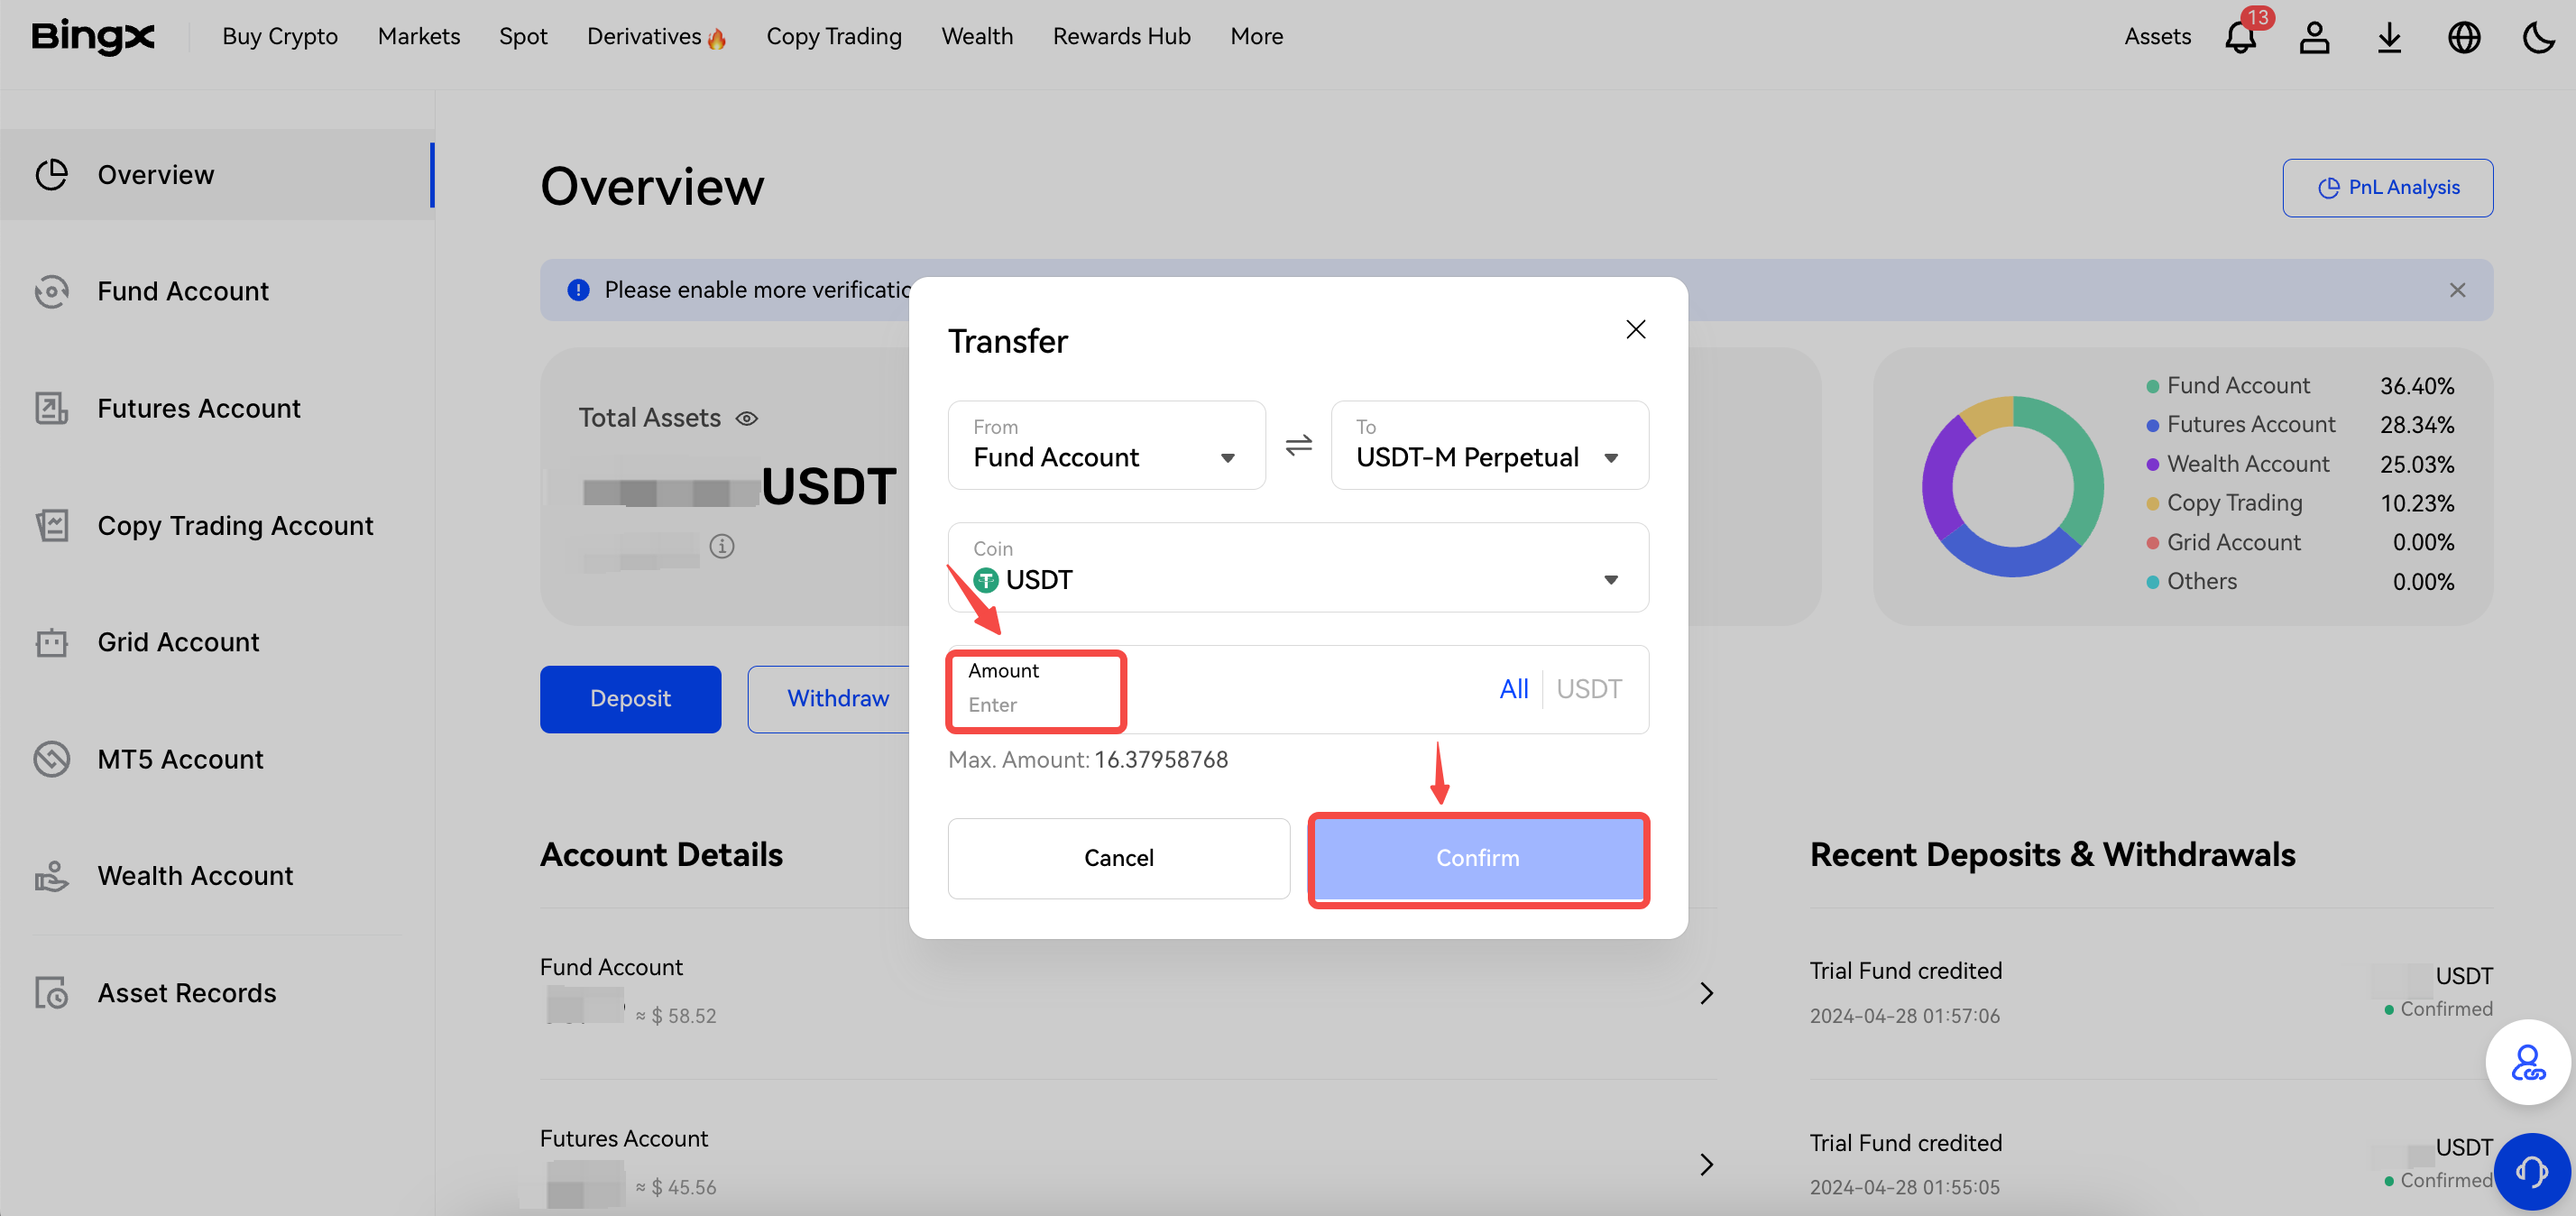Expand the Fund Account details row chevron
2576x1216 pixels.
[1706, 993]
